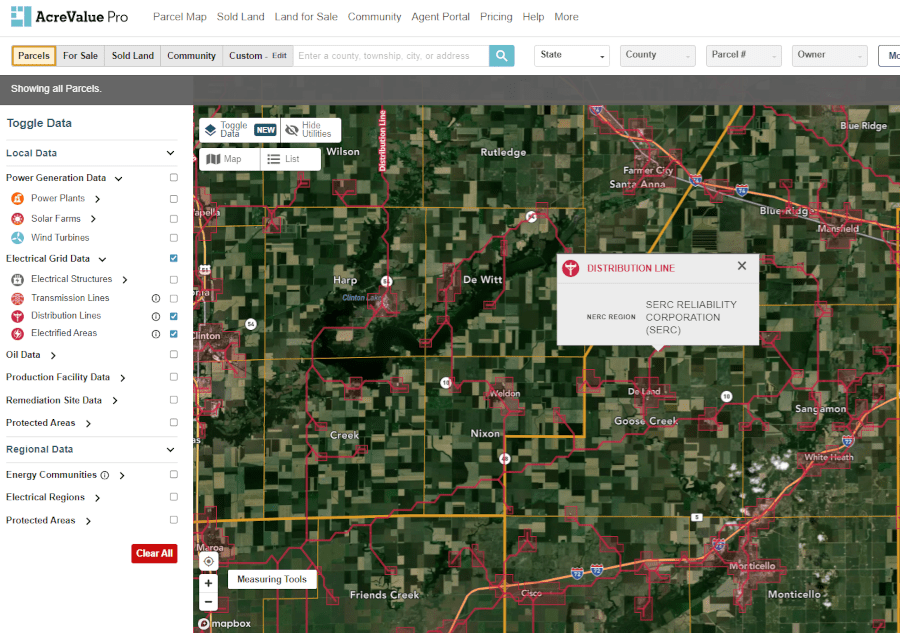Screen dimensions: 900x633
Task: Switch to List view on the map
Action: [x=291, y=159]
